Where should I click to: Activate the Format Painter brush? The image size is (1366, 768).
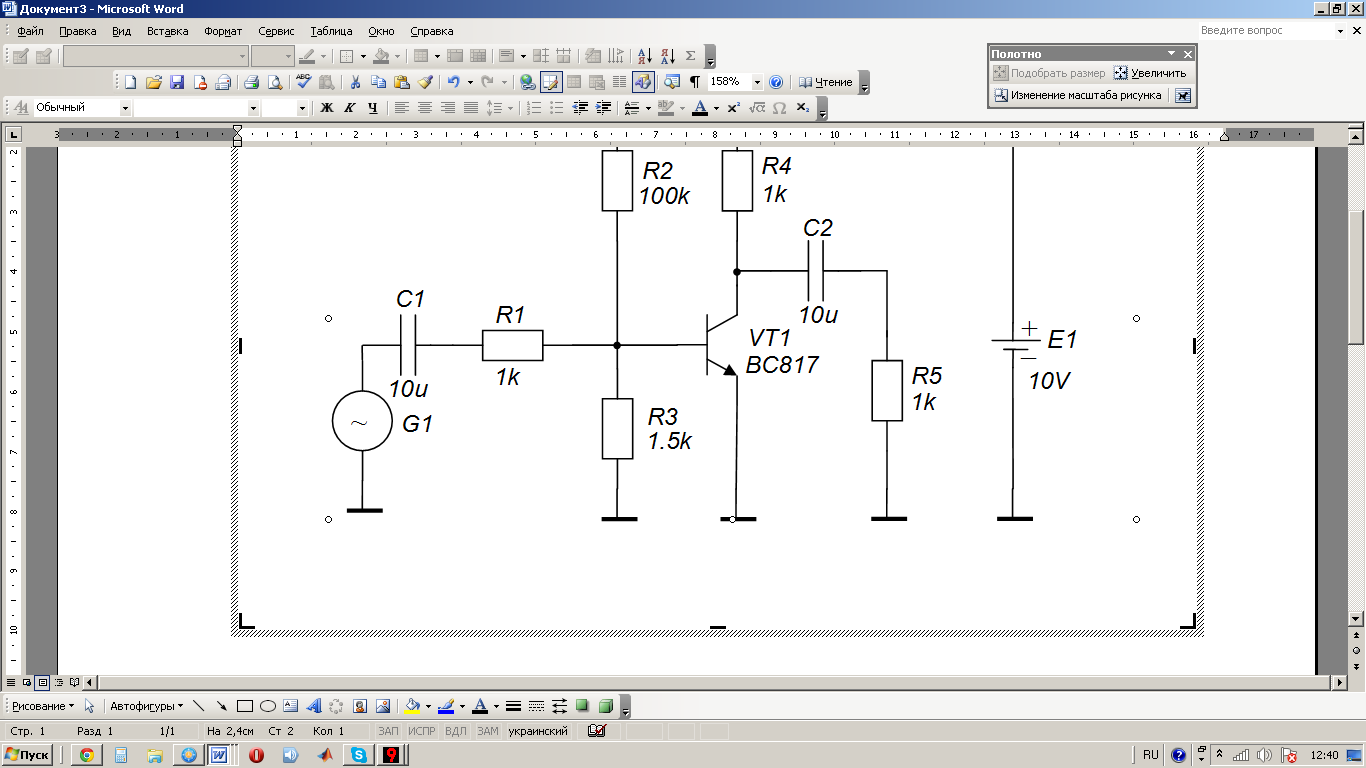click(x=425, y=82)
